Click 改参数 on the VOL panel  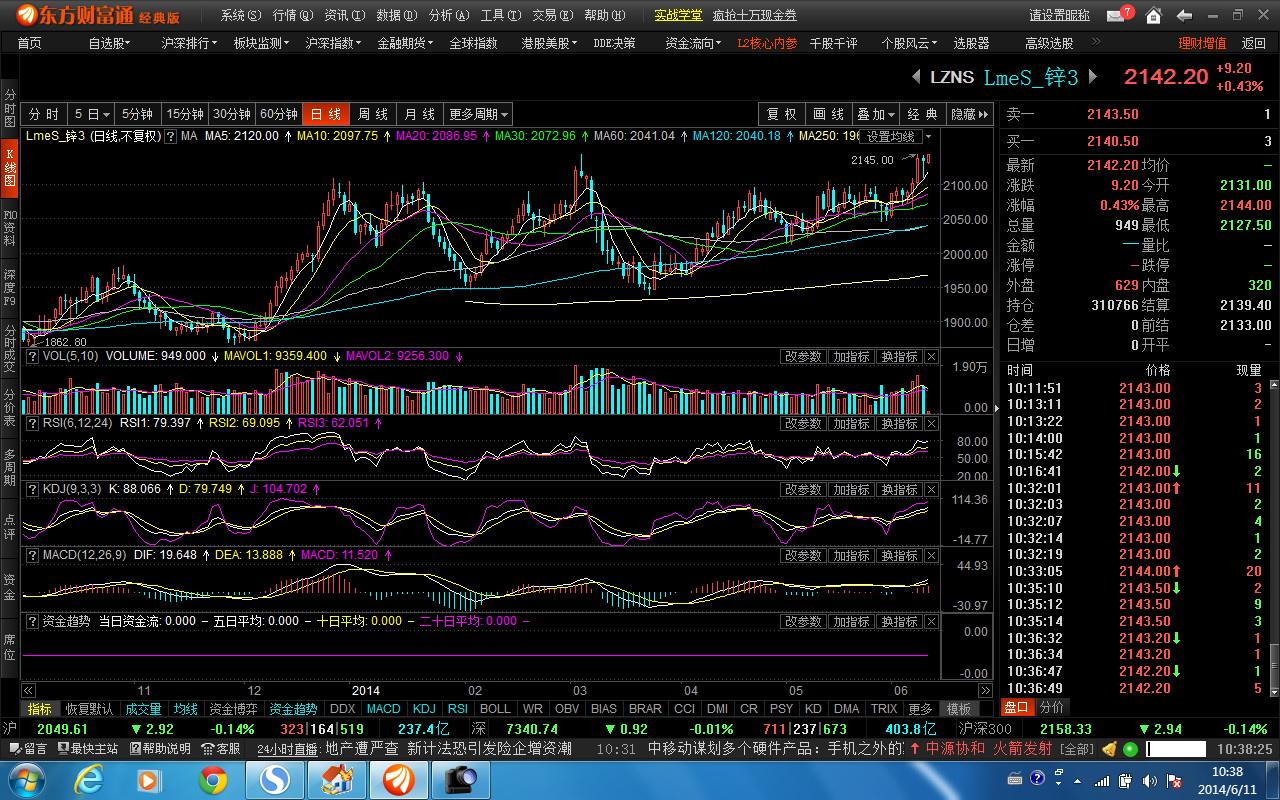pos(803,357)
